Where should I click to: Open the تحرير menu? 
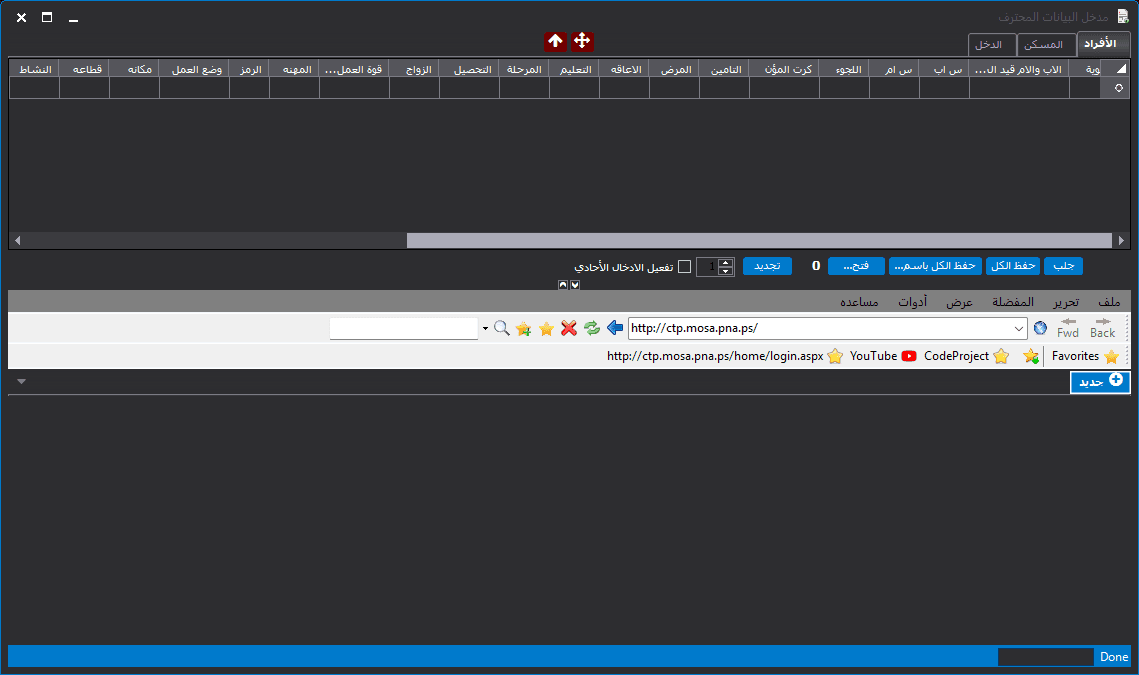(x=1066, y=302)
